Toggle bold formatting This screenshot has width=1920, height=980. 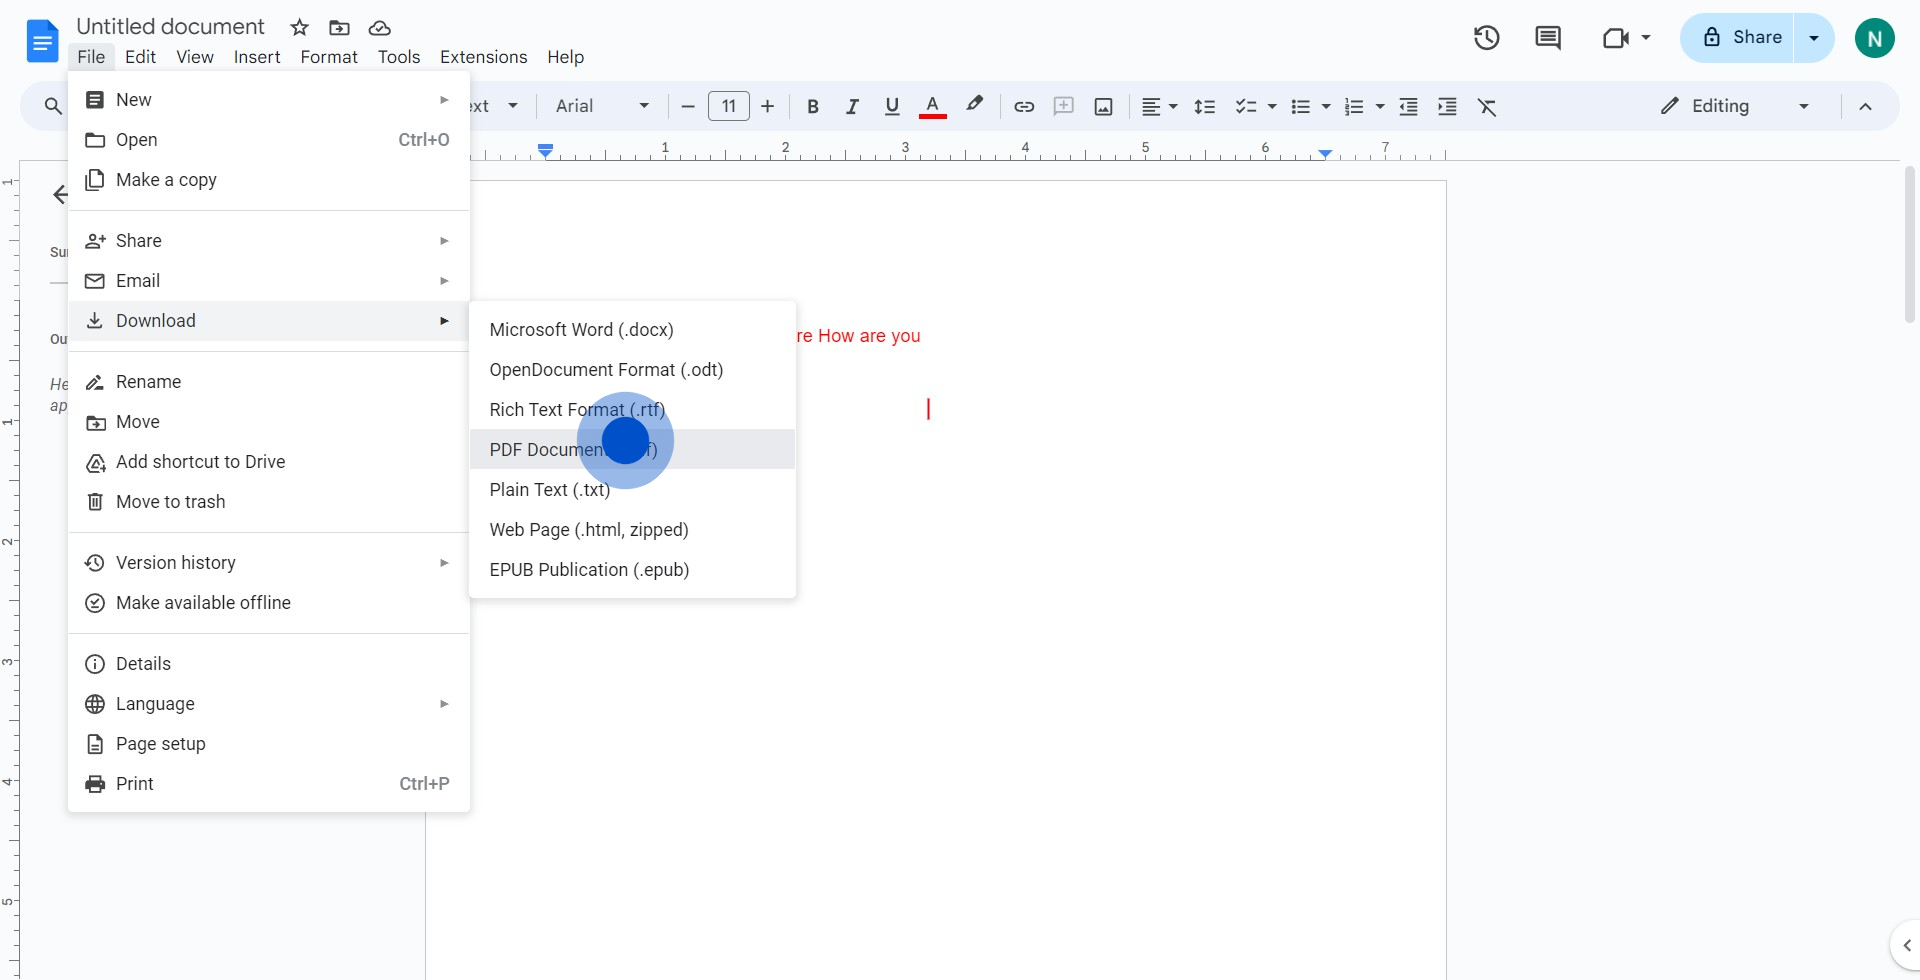pos(812,106)
